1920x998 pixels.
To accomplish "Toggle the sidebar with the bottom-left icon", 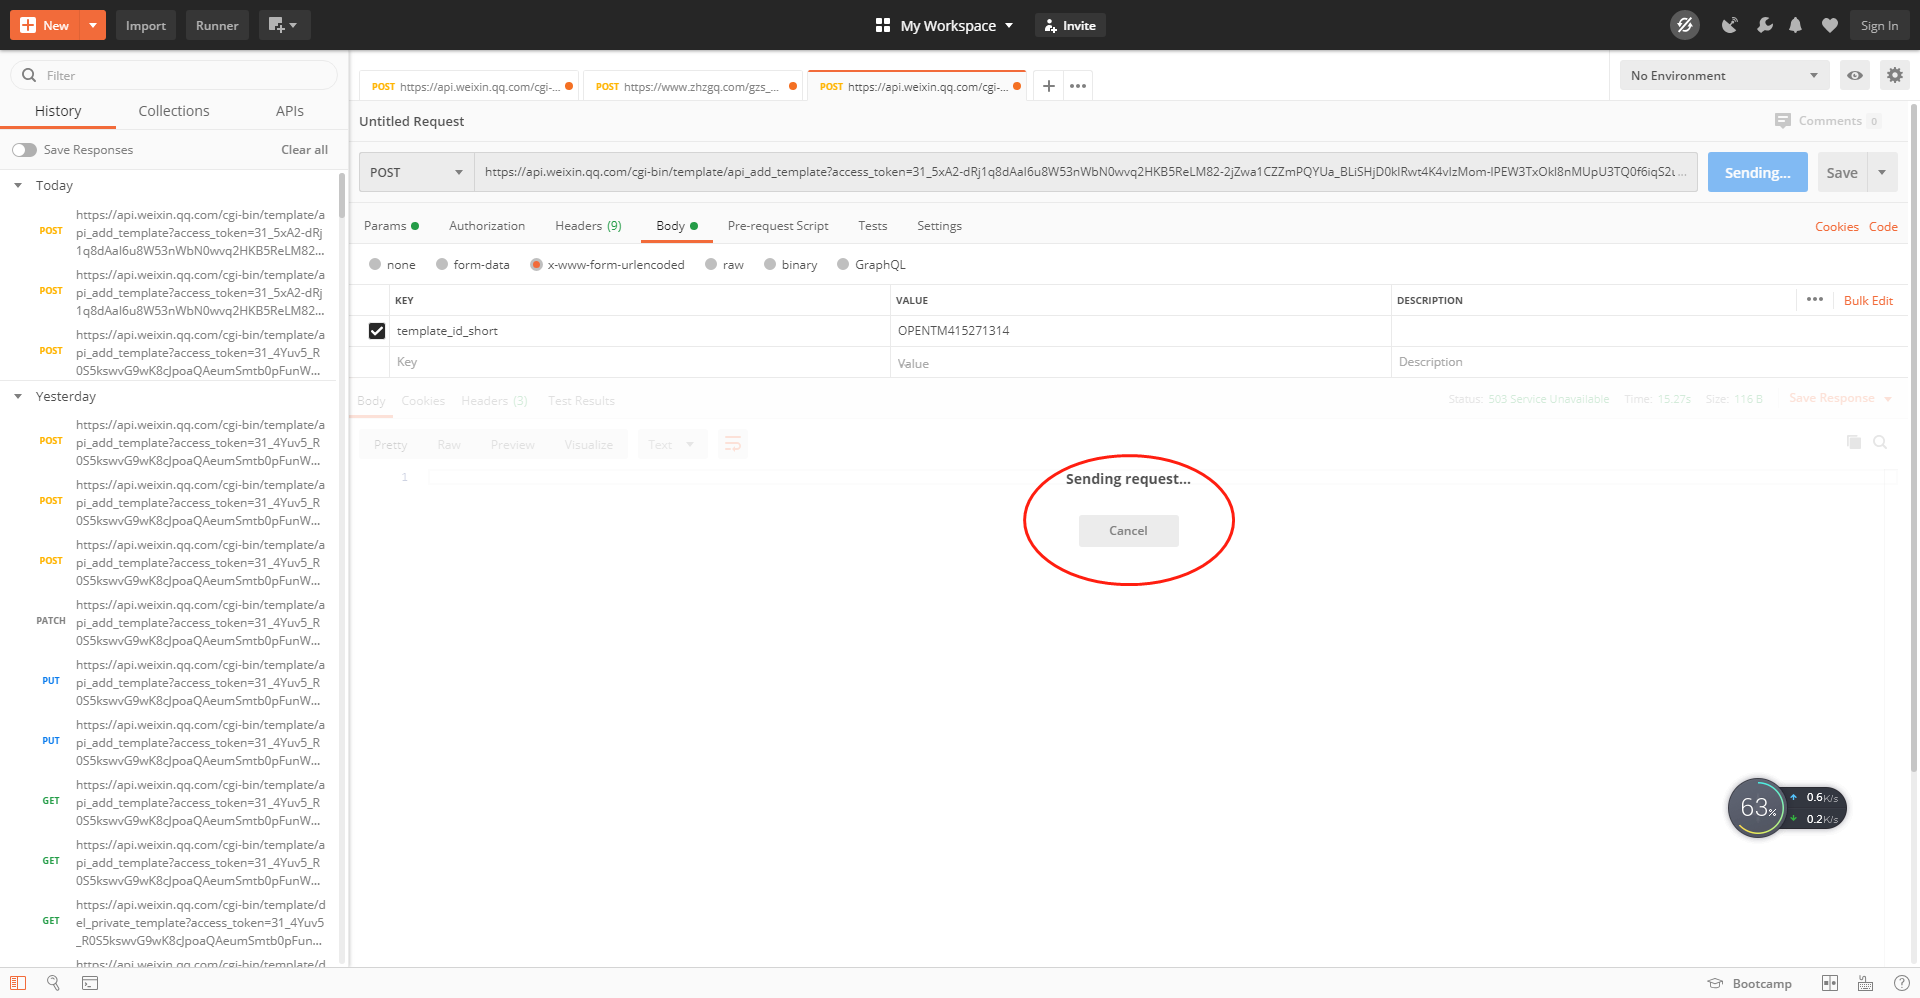I will [x=18, y=983].
